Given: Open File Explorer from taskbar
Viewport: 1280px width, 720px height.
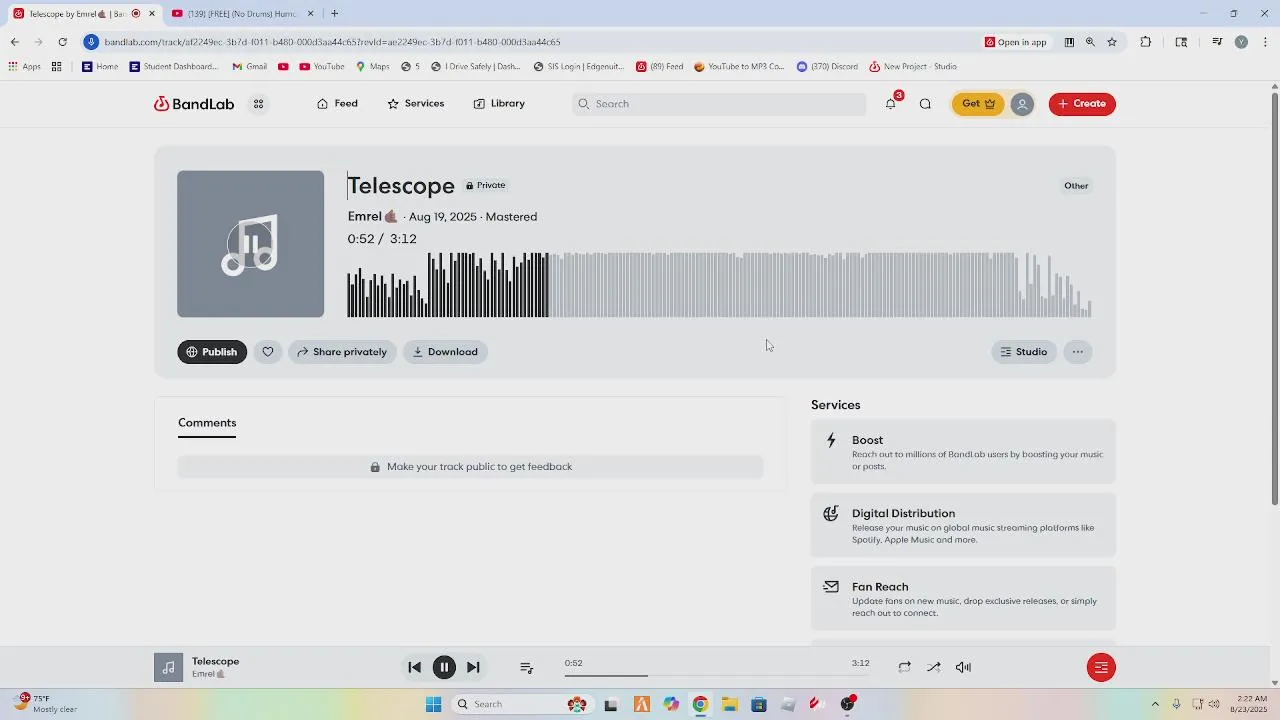Looking at the screenshot, I should point(730,704).
